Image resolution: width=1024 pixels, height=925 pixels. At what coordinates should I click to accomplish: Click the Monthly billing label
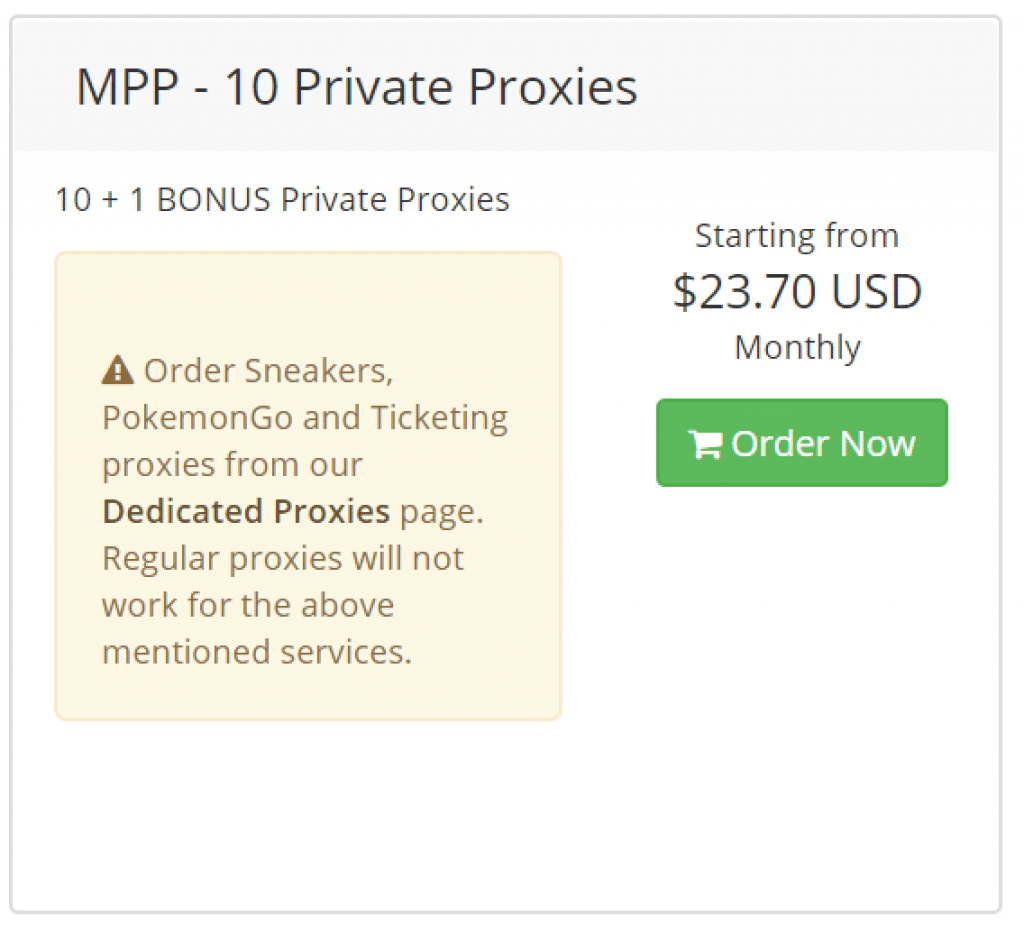click(796, 347)
